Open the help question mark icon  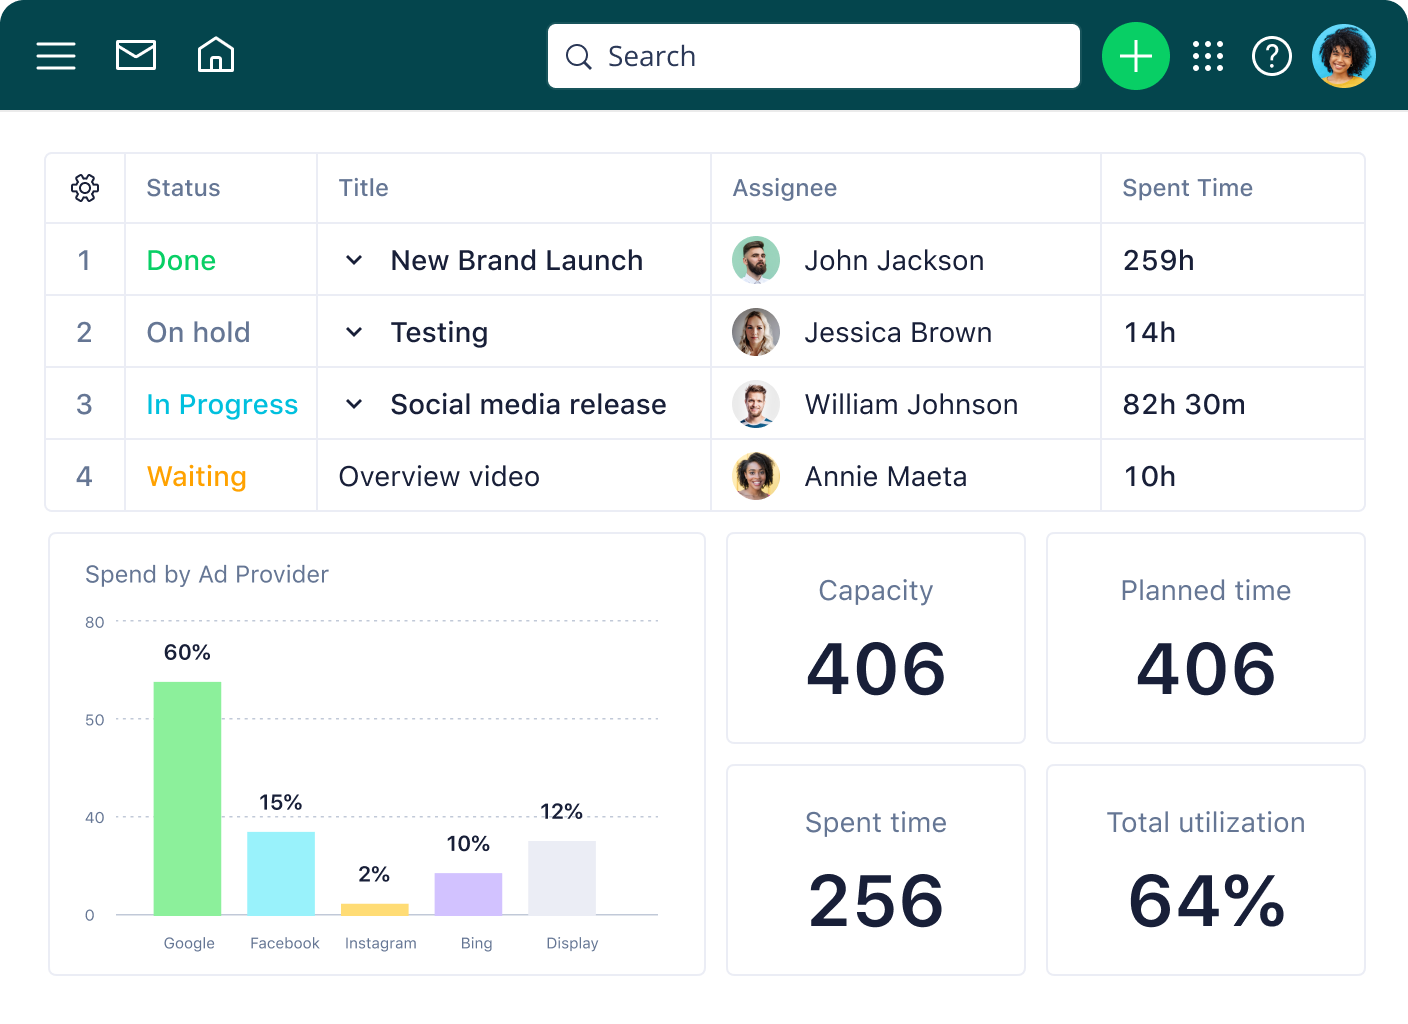[x=1272, y=56]
